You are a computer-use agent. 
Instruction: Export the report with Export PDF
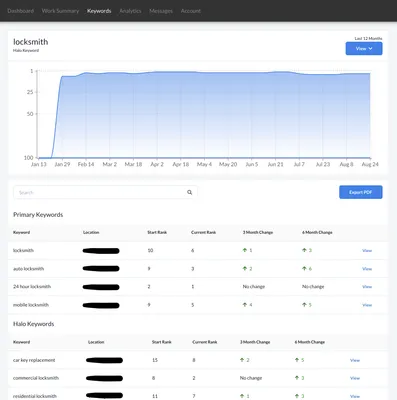tap(361, 192)
